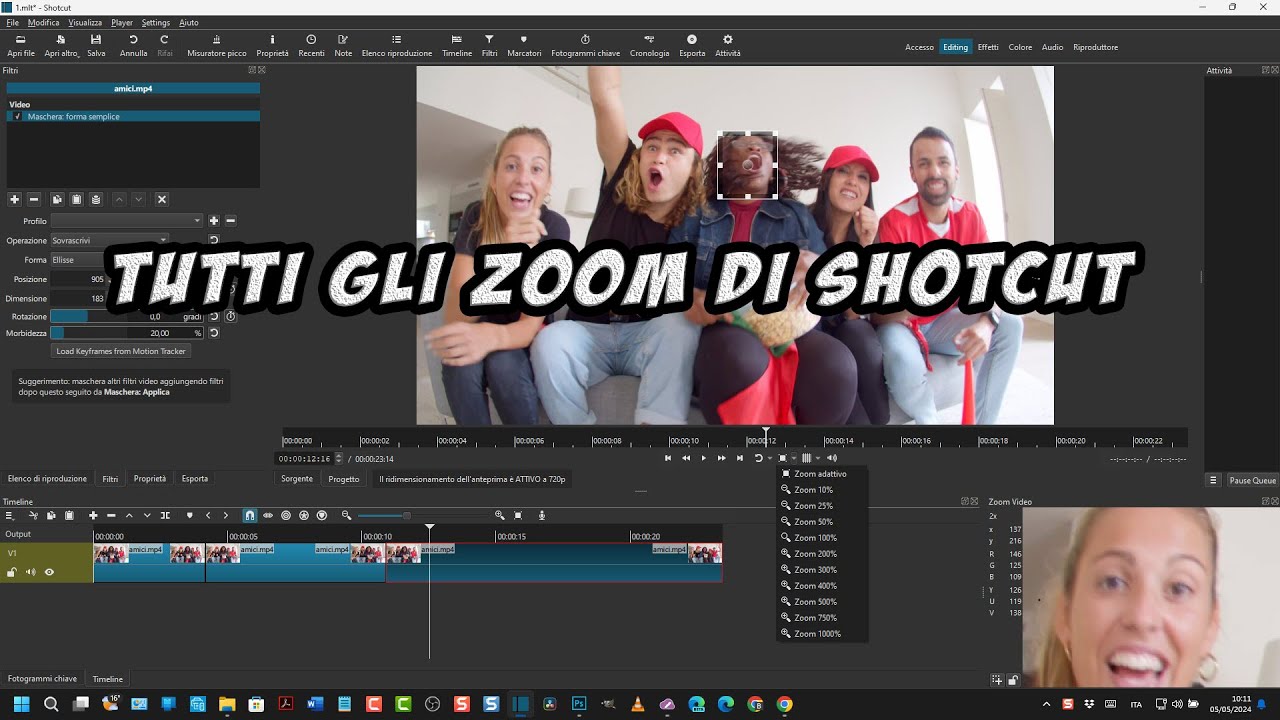
Task: Open the Misuratore picco panel
Action: click(216, 46)
